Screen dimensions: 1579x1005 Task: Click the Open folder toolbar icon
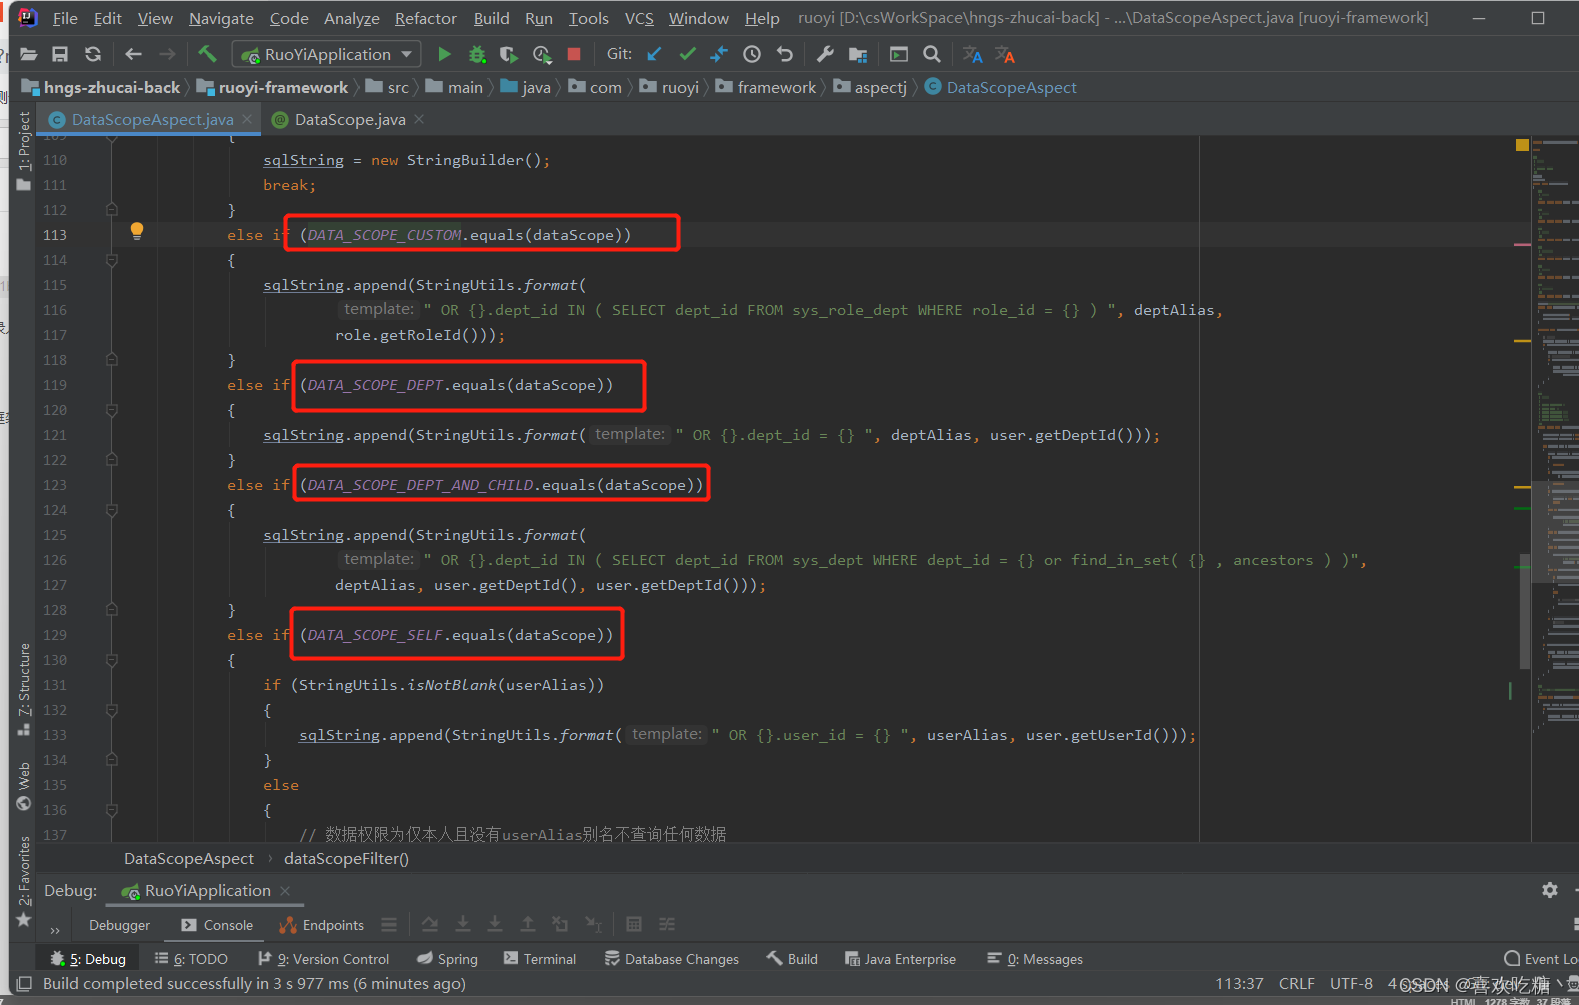click(x=28, y=54)
